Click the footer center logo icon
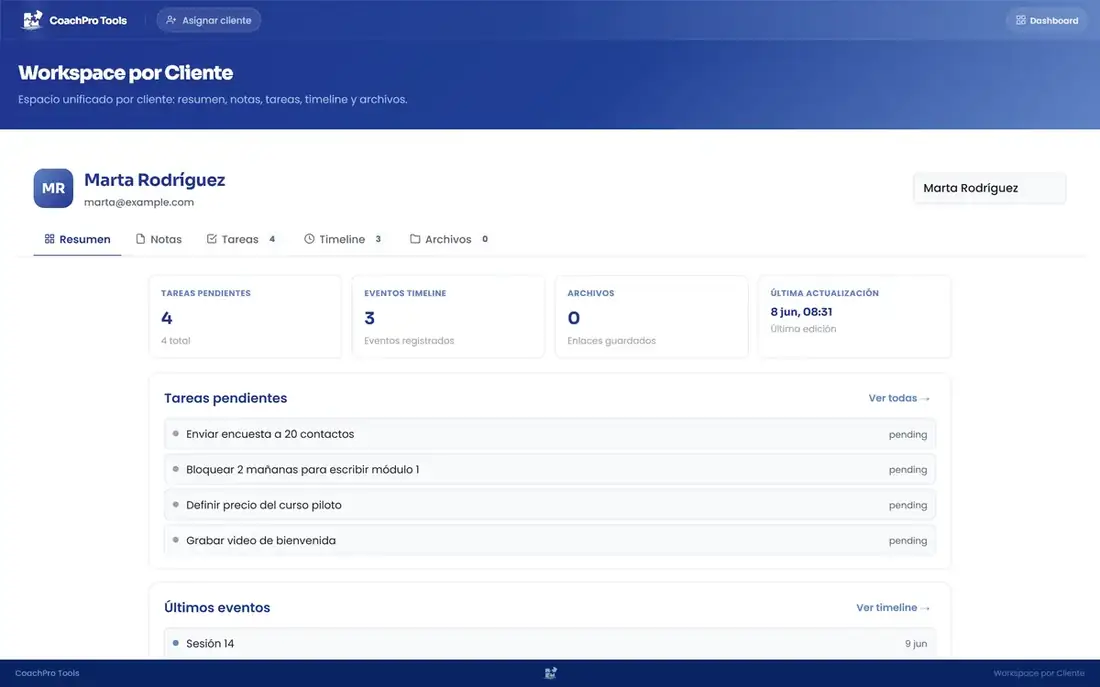 point(551,673)
